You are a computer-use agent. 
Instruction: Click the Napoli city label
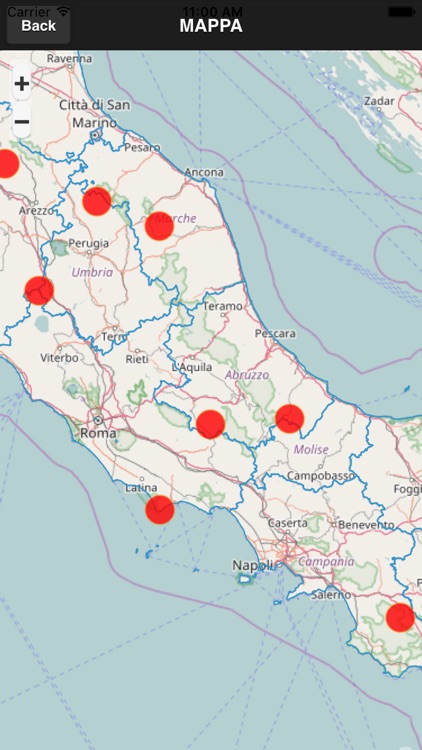[253, 565]
